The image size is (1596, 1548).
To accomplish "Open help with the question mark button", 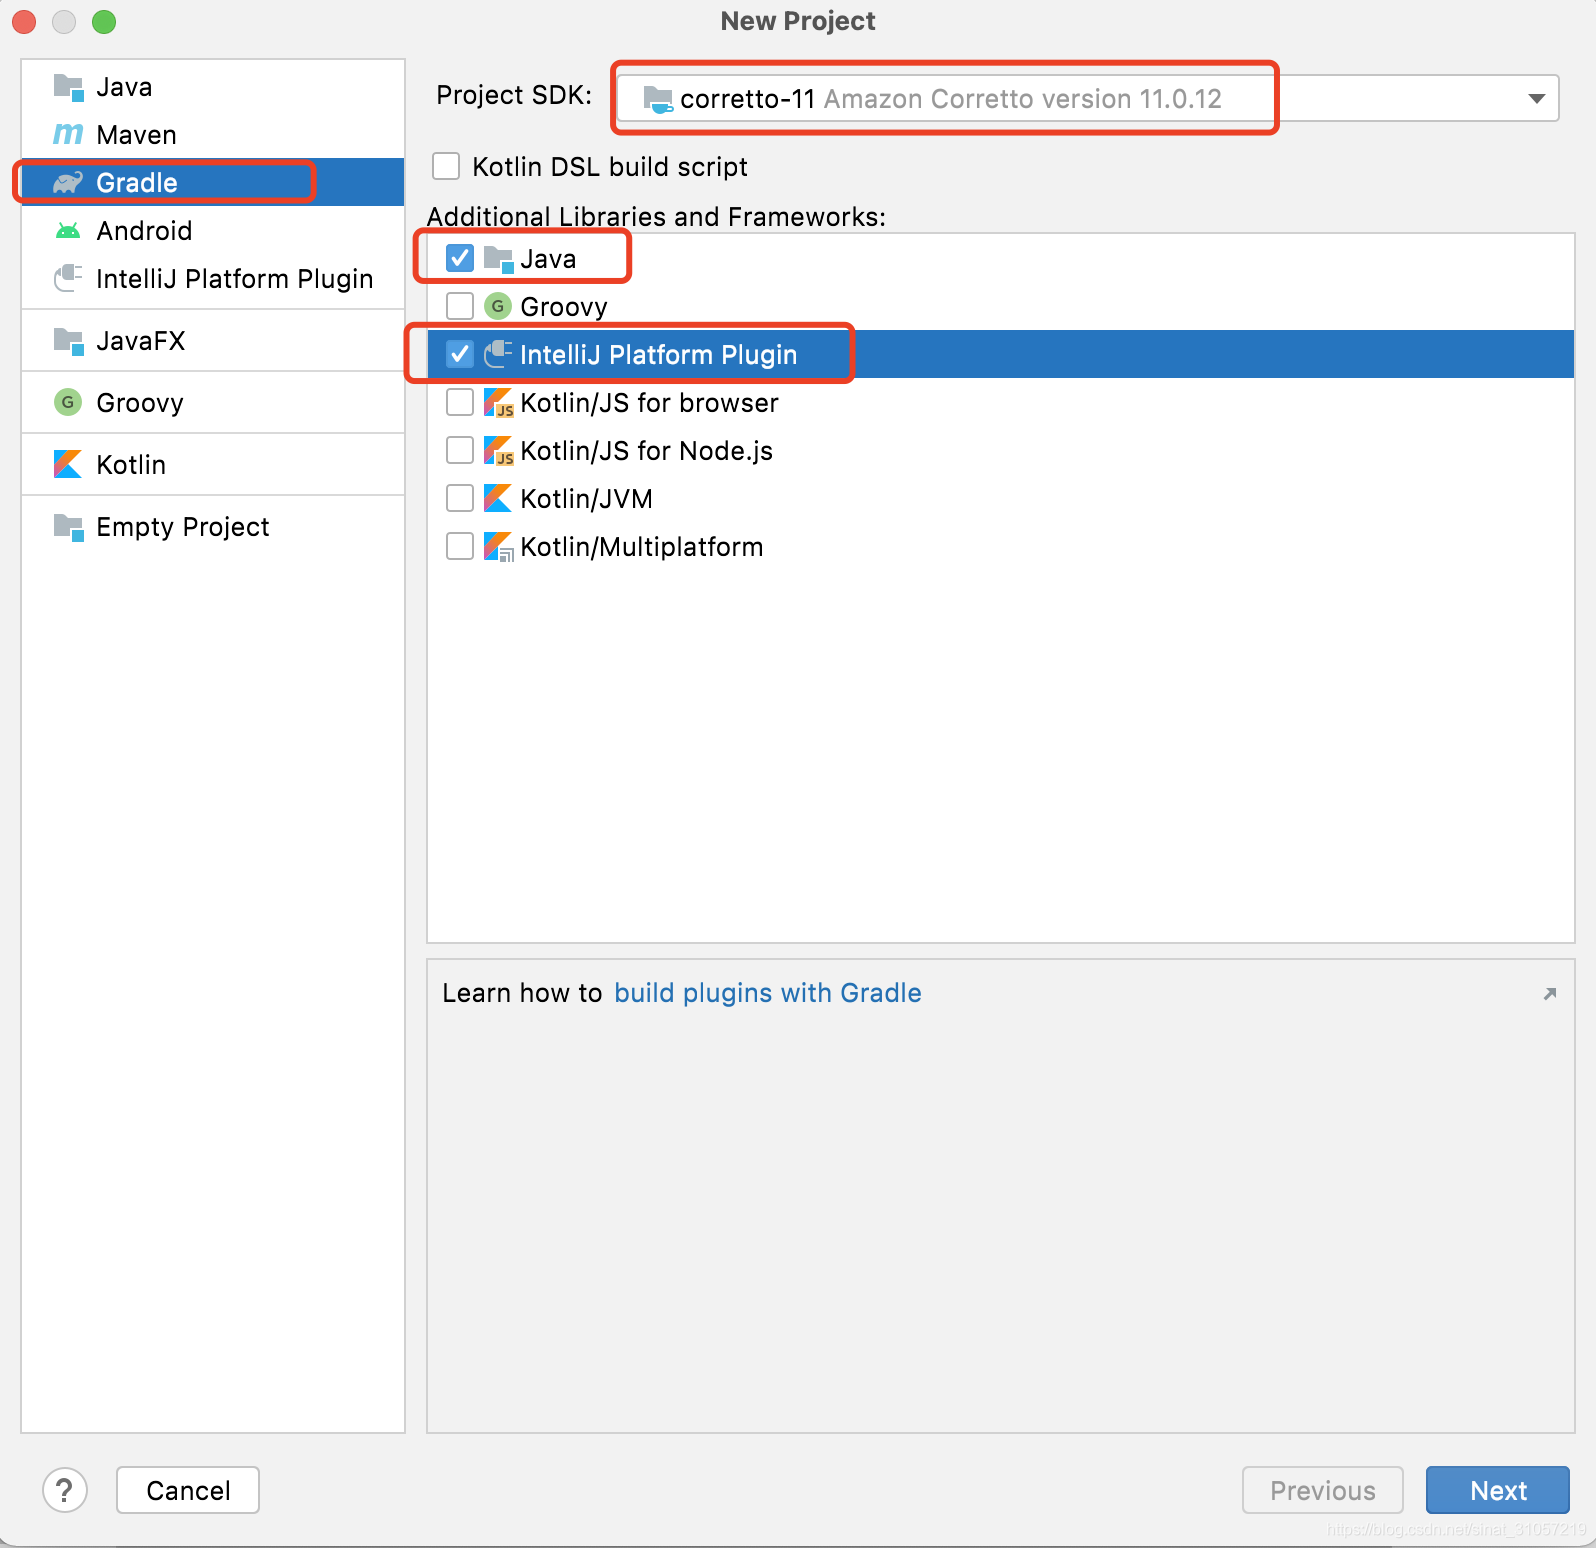I will point(65,1490).
